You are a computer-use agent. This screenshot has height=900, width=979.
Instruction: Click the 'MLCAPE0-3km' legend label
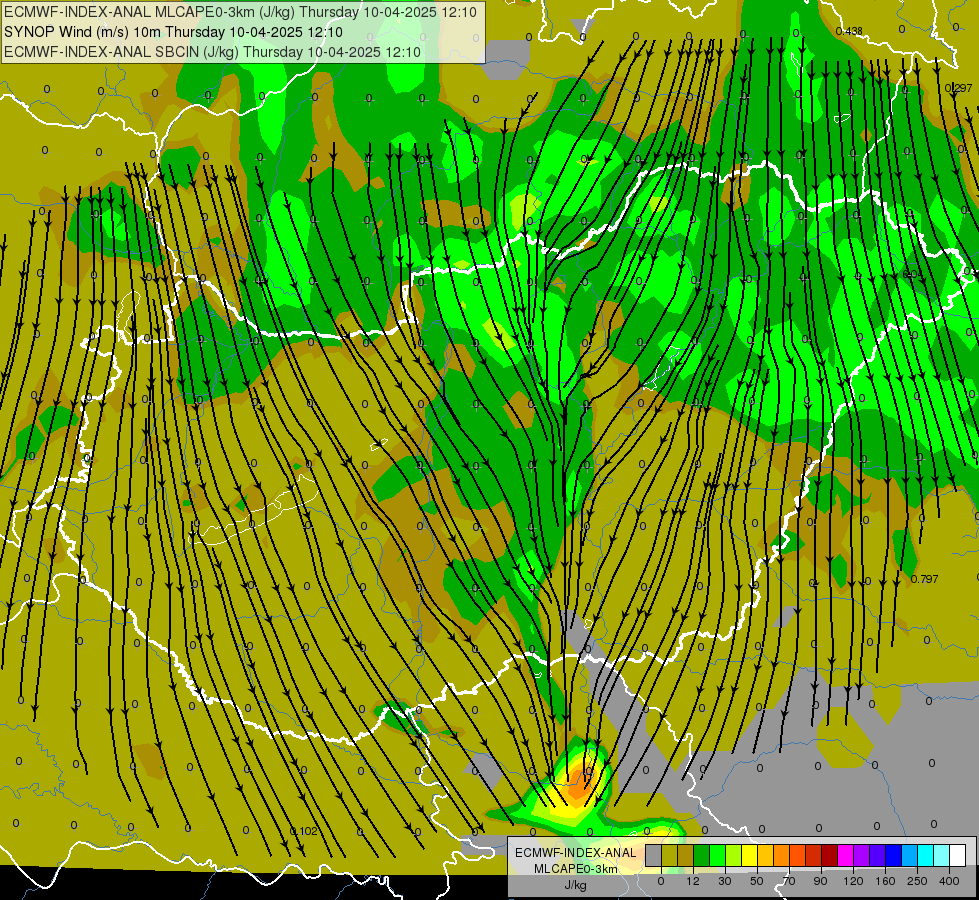click(575, 869)
